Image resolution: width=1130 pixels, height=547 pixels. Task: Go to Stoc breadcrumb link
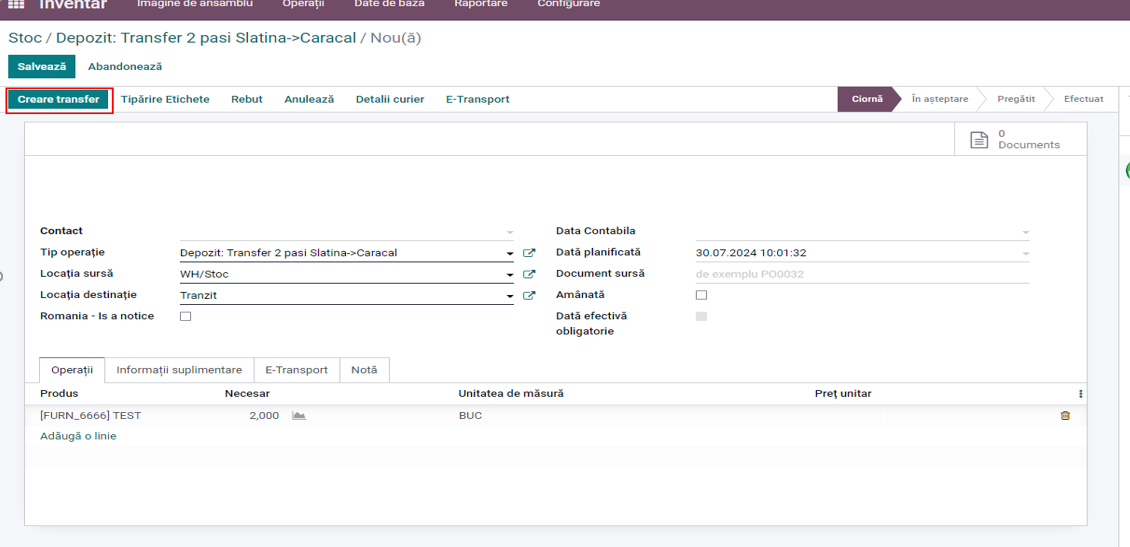25,38
